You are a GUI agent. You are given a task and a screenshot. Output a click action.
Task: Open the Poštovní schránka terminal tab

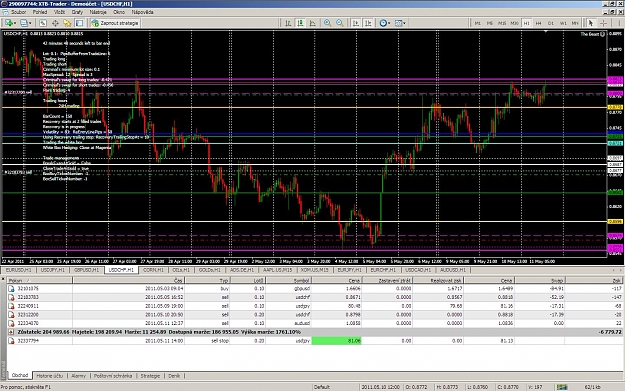click(113, 376)
